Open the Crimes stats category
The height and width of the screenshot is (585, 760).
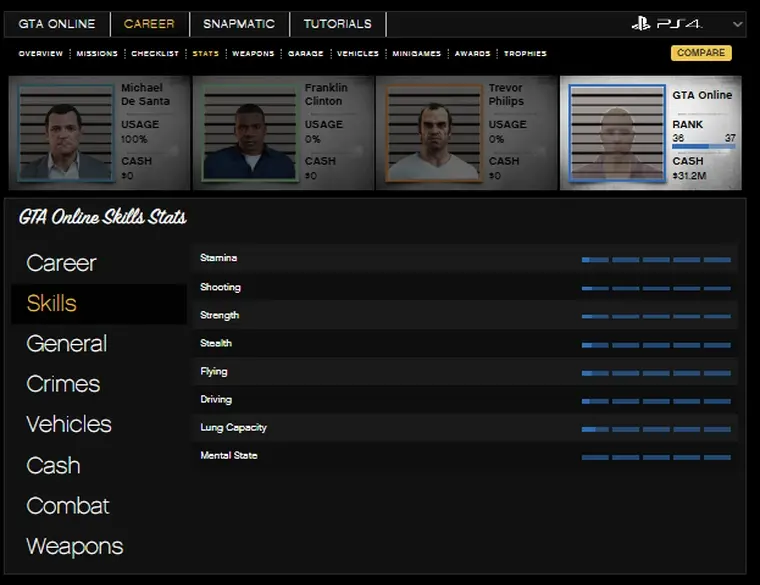click(x=63, y=384)
